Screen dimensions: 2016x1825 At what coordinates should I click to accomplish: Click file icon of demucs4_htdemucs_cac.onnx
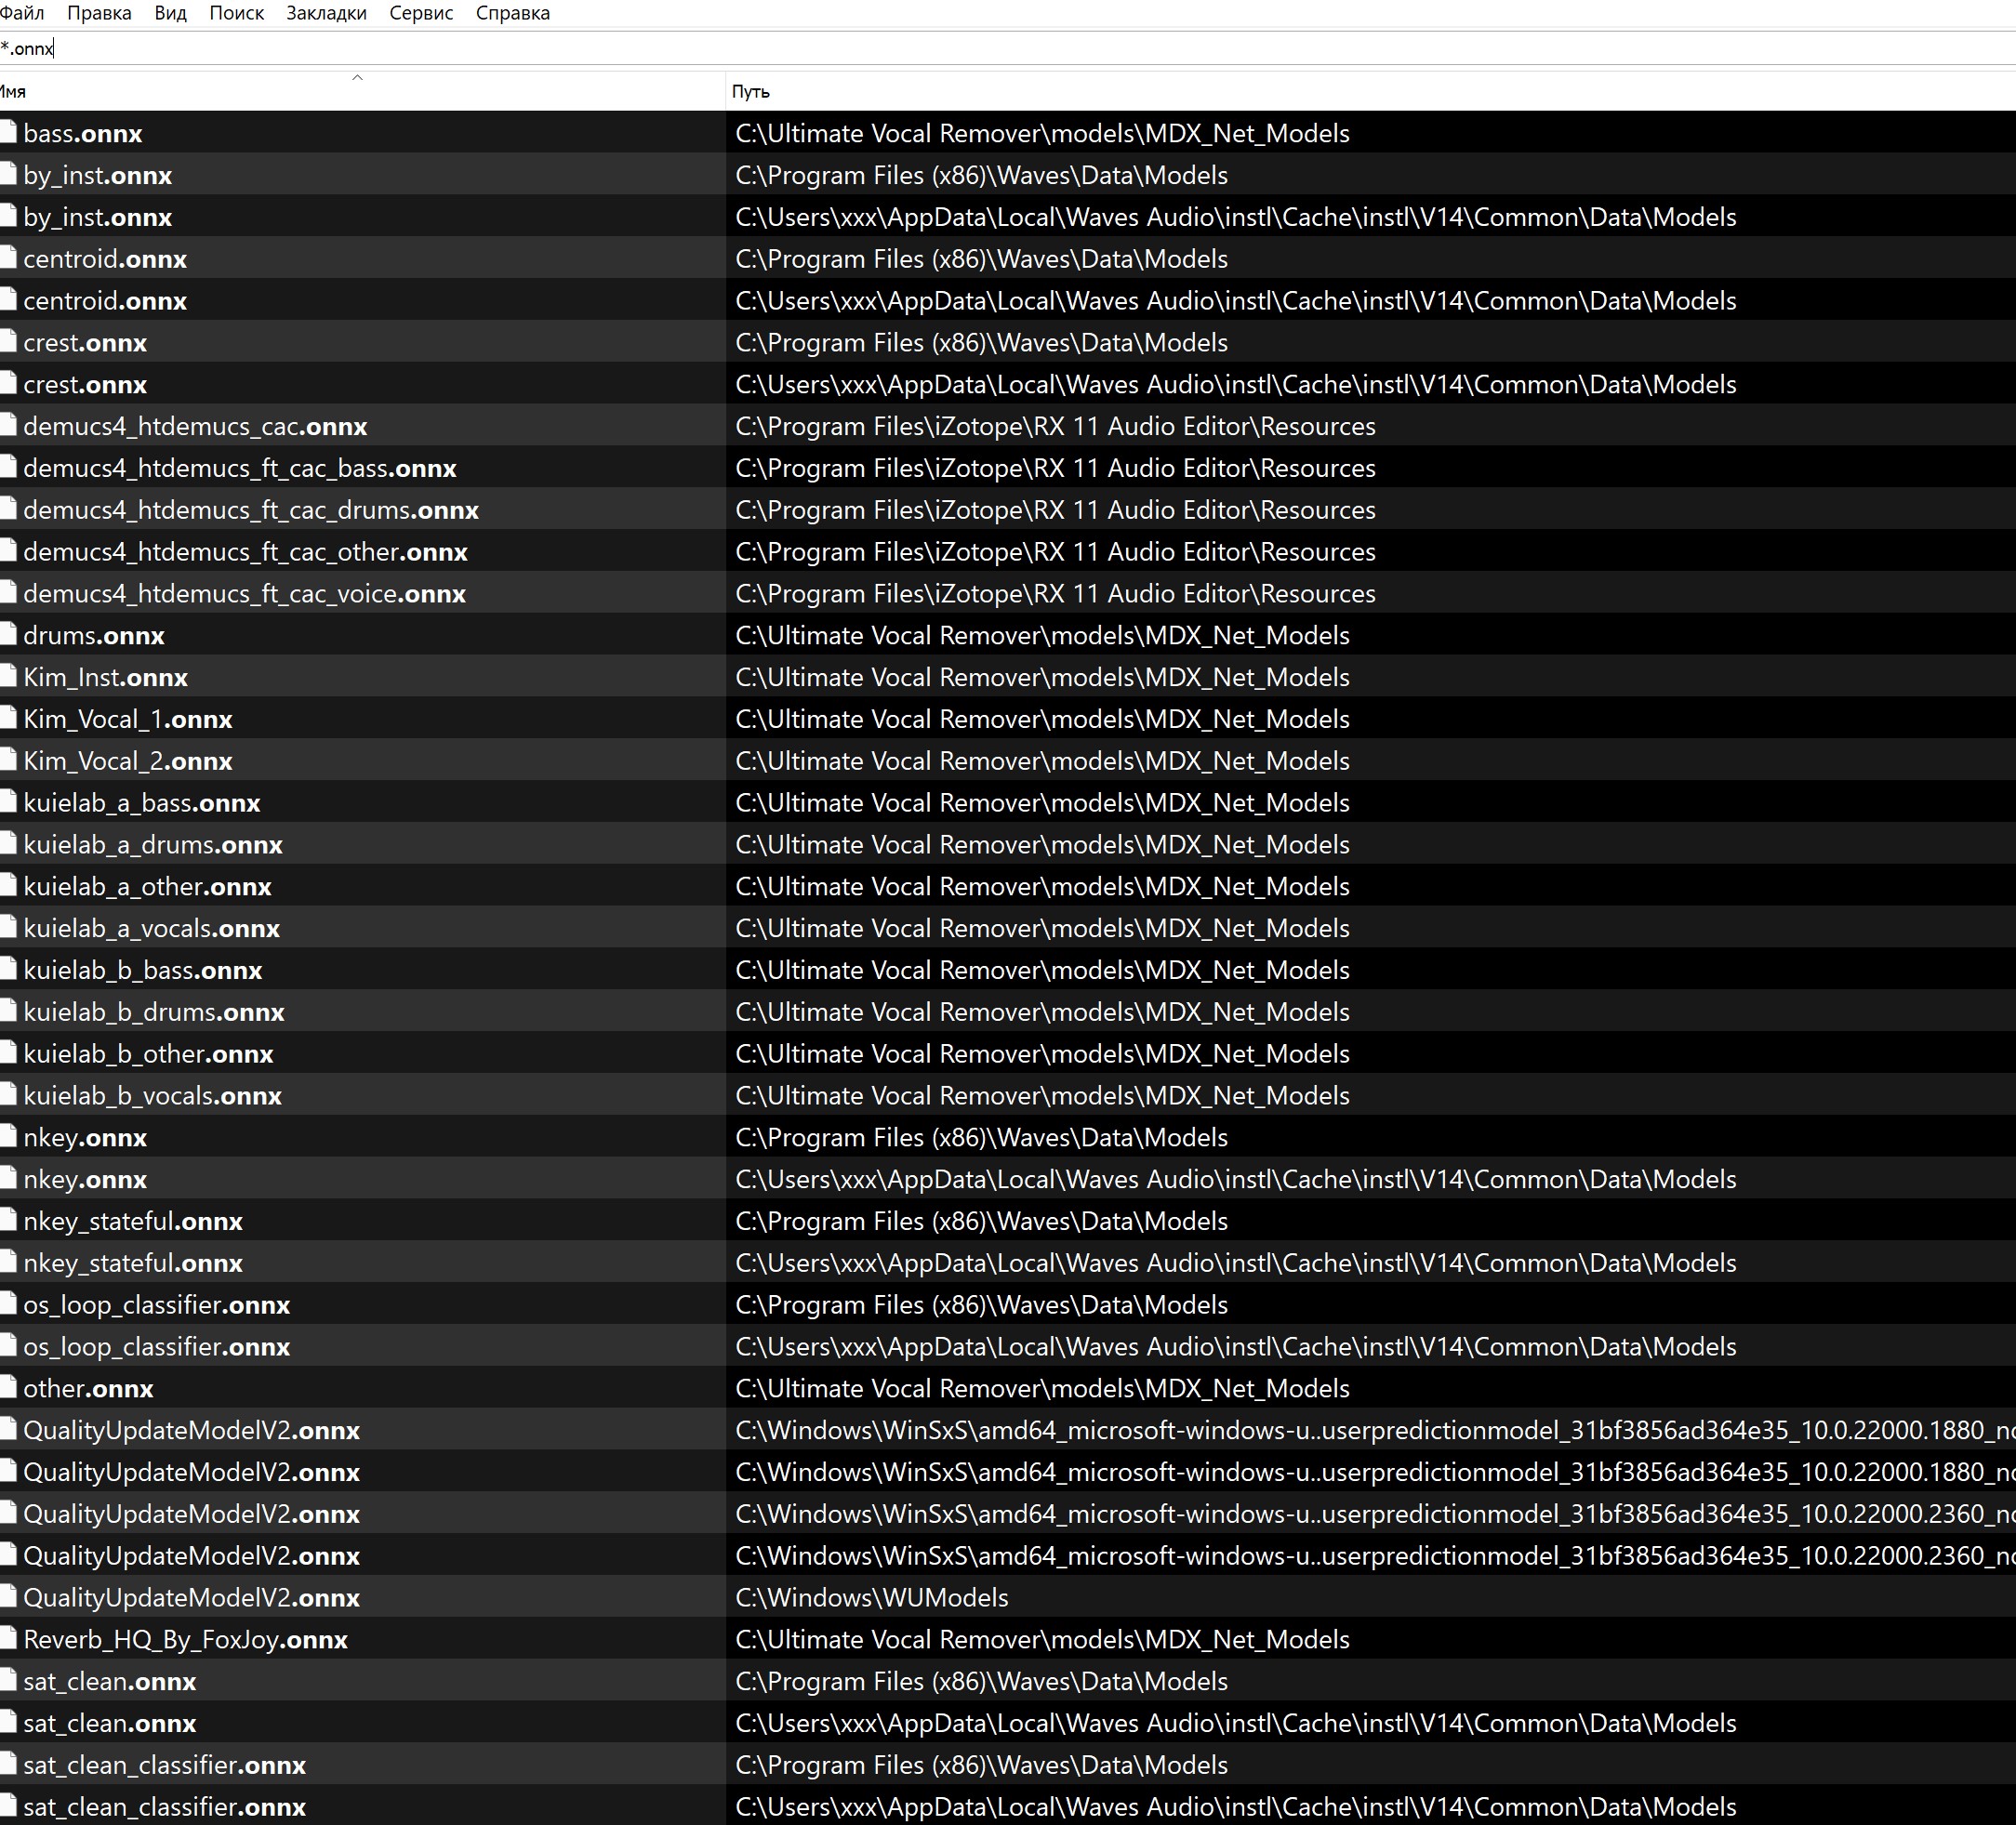[8, 425]
